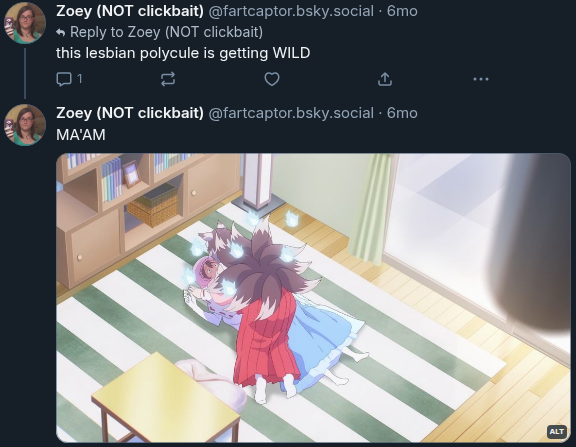
Task: Open Zoey's display name on first post
Action: tap(130, 11)
